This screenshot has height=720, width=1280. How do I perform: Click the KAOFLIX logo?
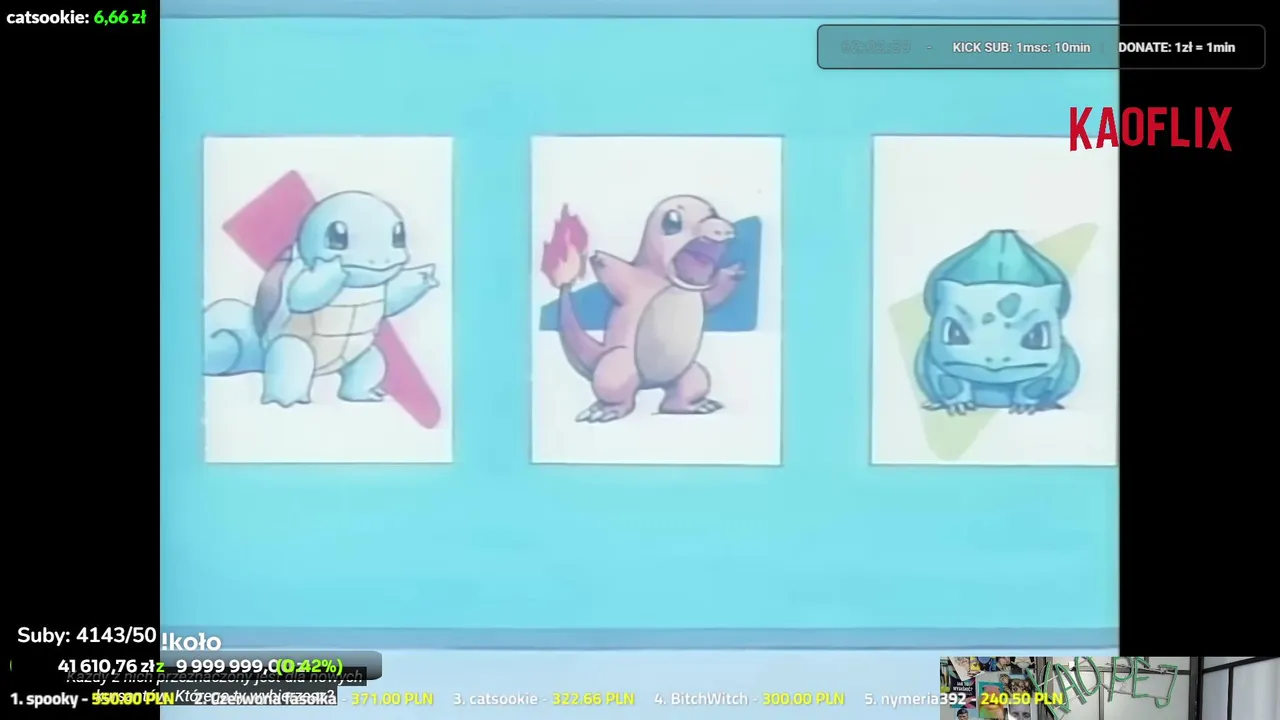pos(1150,129)
